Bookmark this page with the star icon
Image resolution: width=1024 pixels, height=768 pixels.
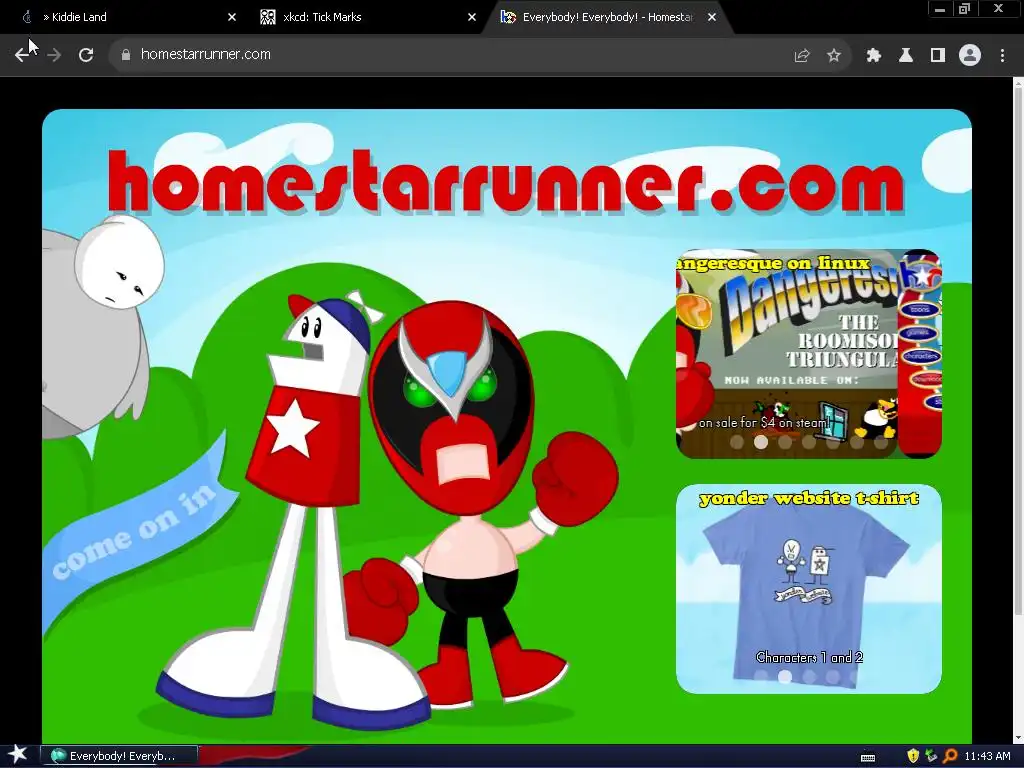point(834,56)
